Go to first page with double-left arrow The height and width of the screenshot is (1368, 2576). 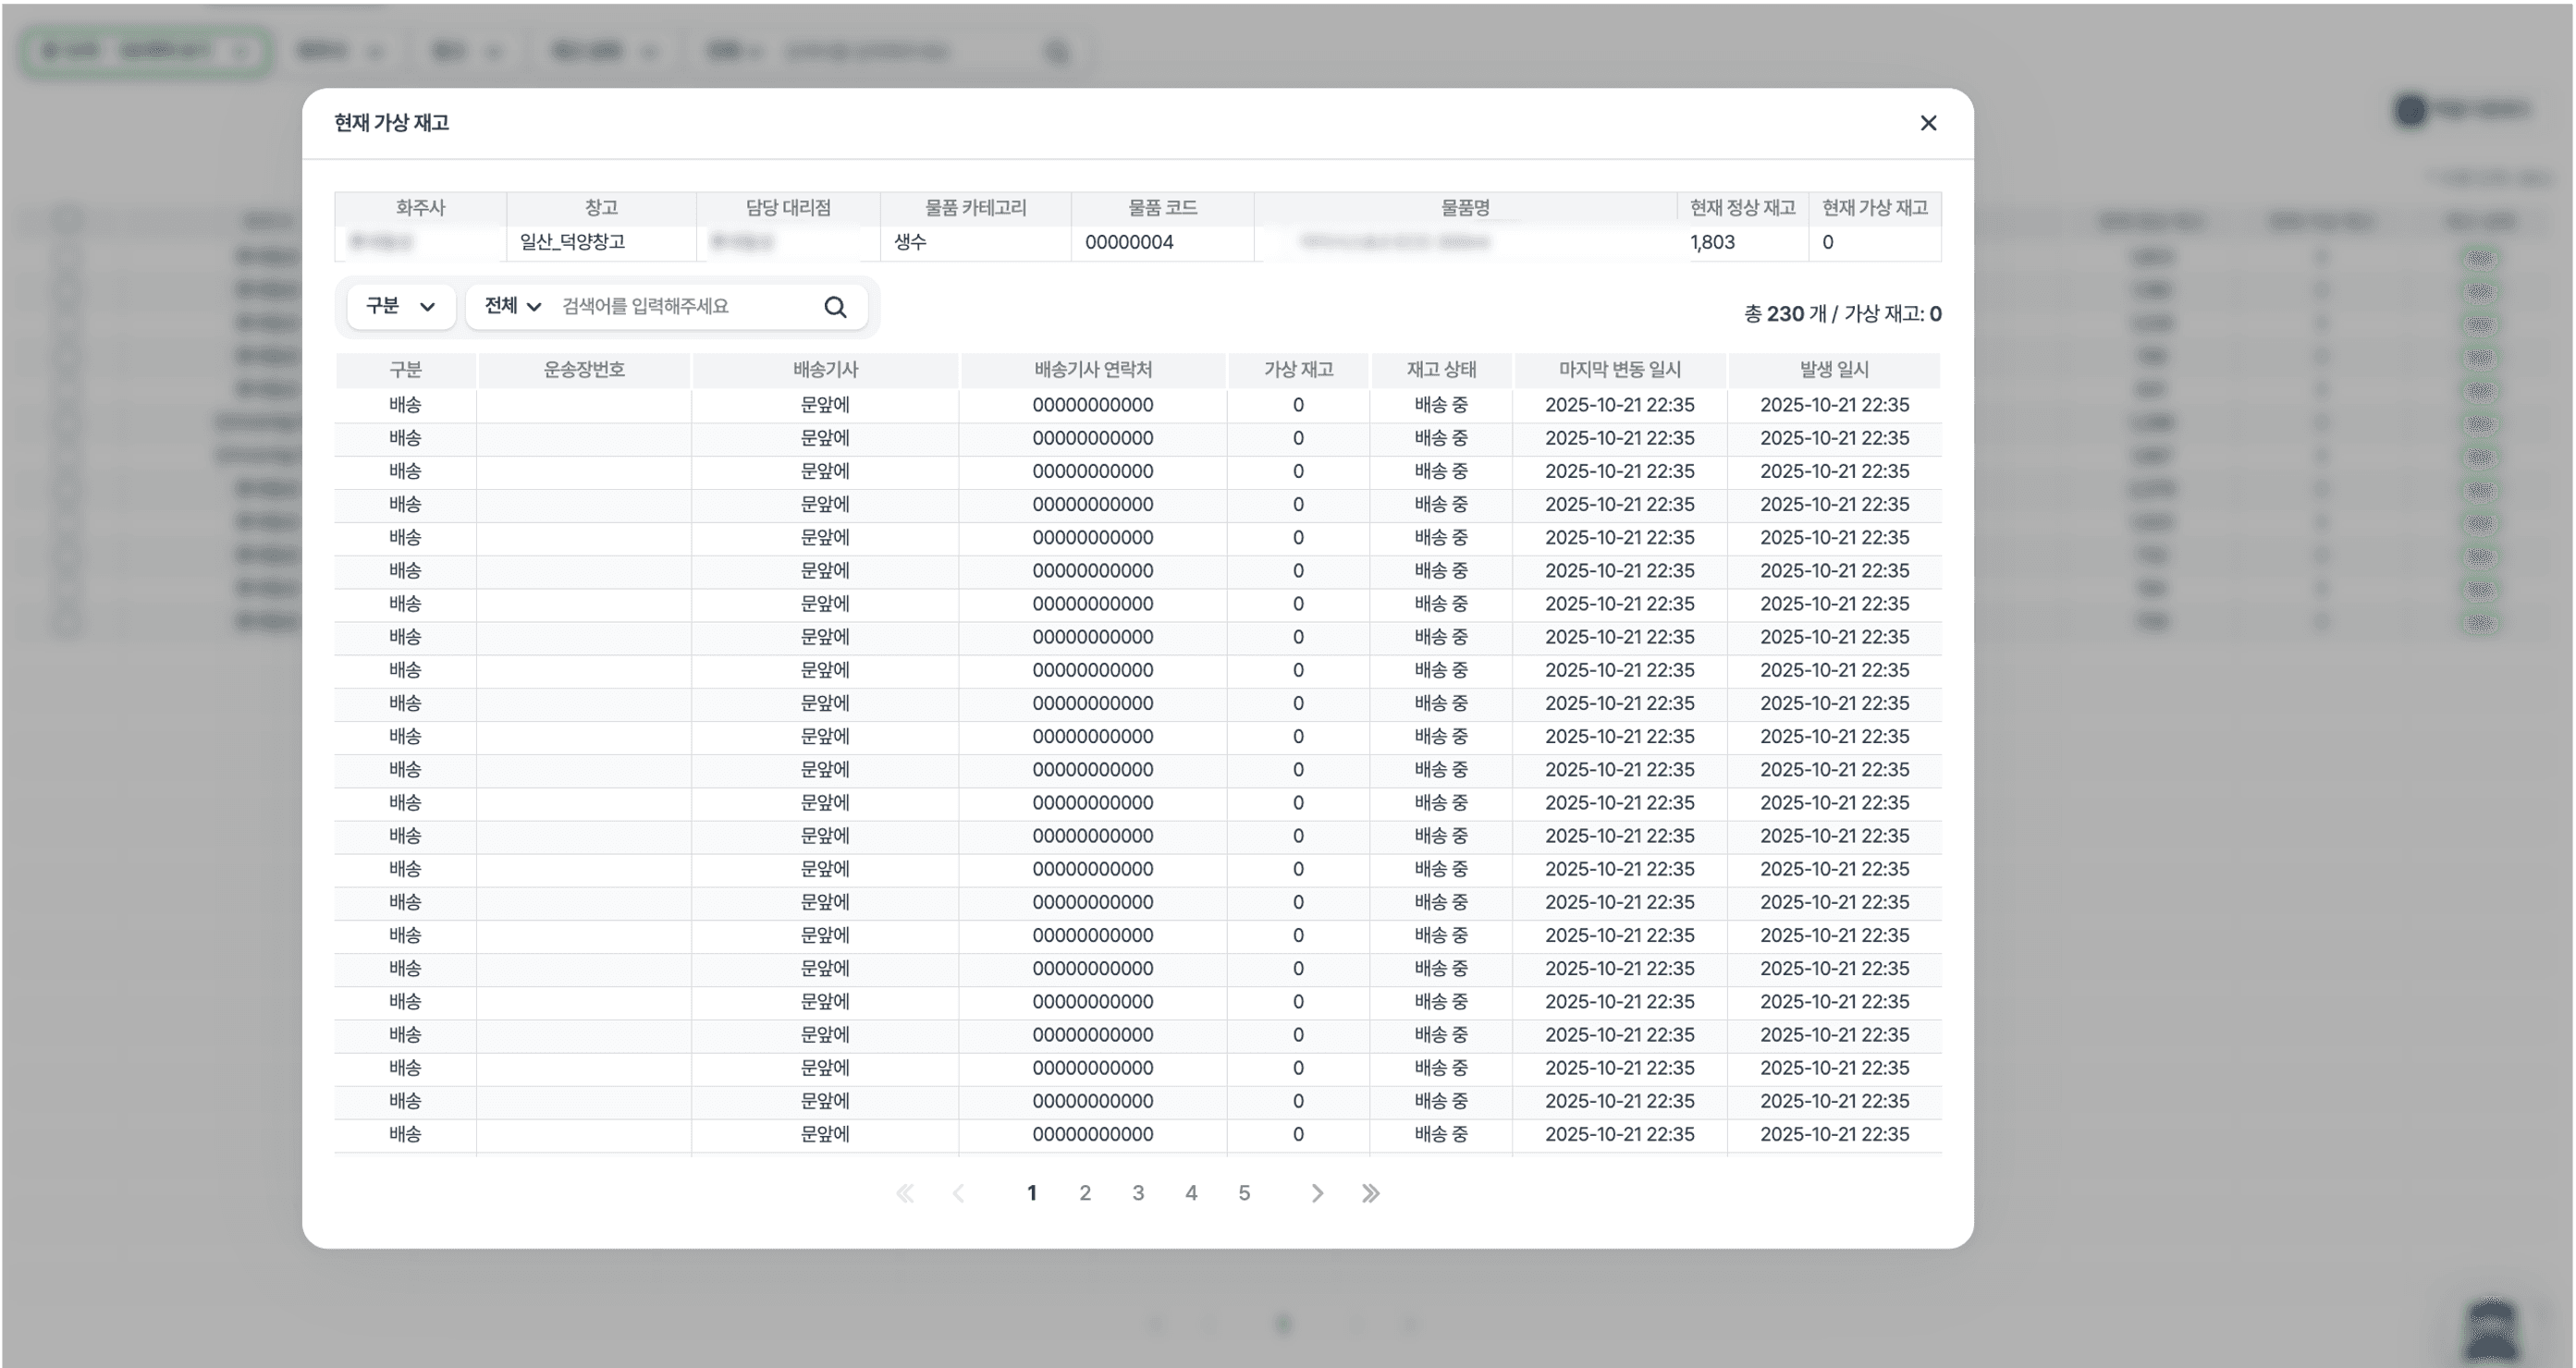pos(905,1193)
